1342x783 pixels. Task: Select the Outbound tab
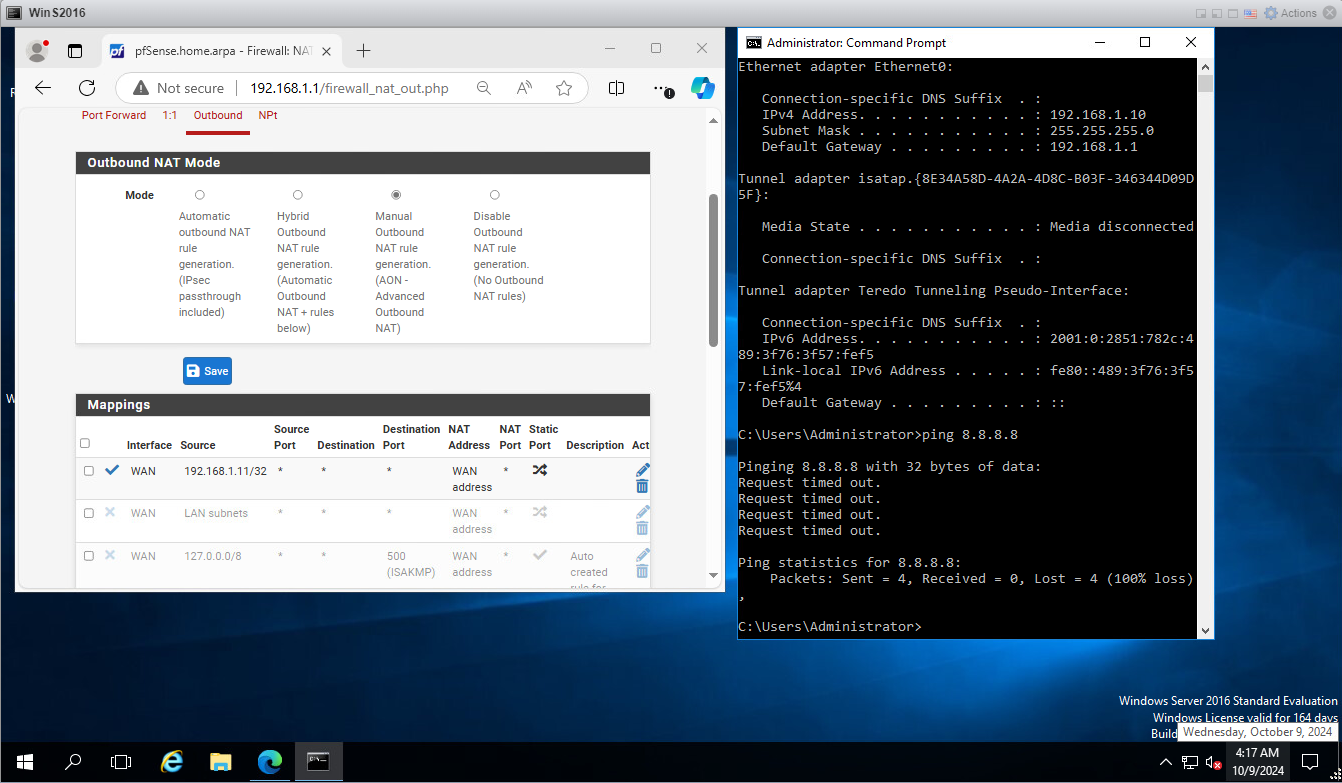(x=218, y=115)
